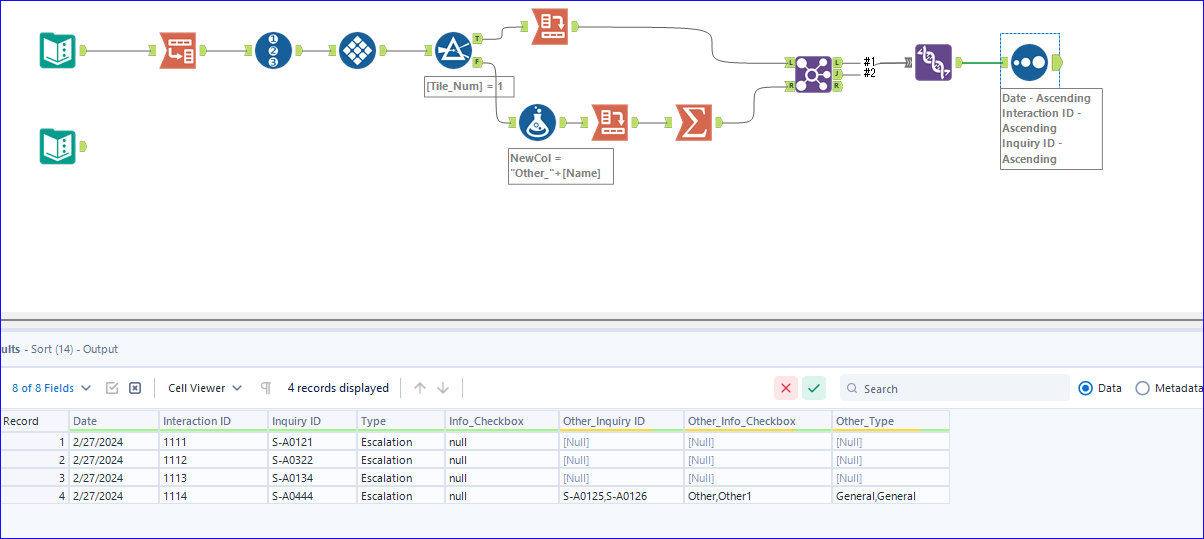The width and height of the screenshot is (1204, 539).
Task: Click into the results Search field
Action: coord(955,388)
